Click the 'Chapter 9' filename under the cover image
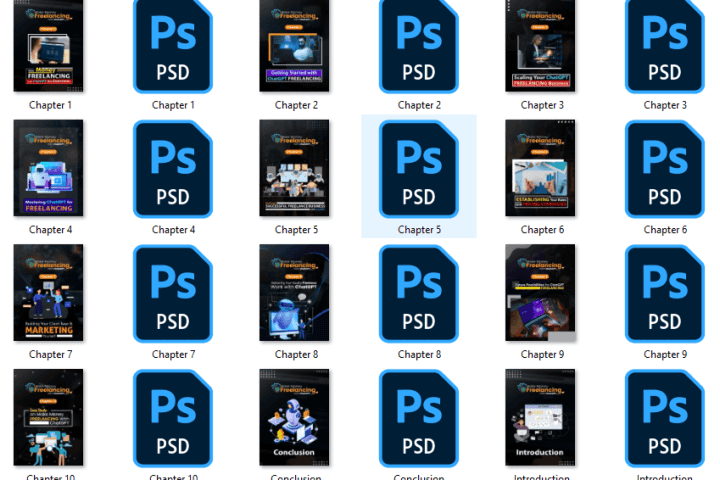 click(x=542, y=355)
